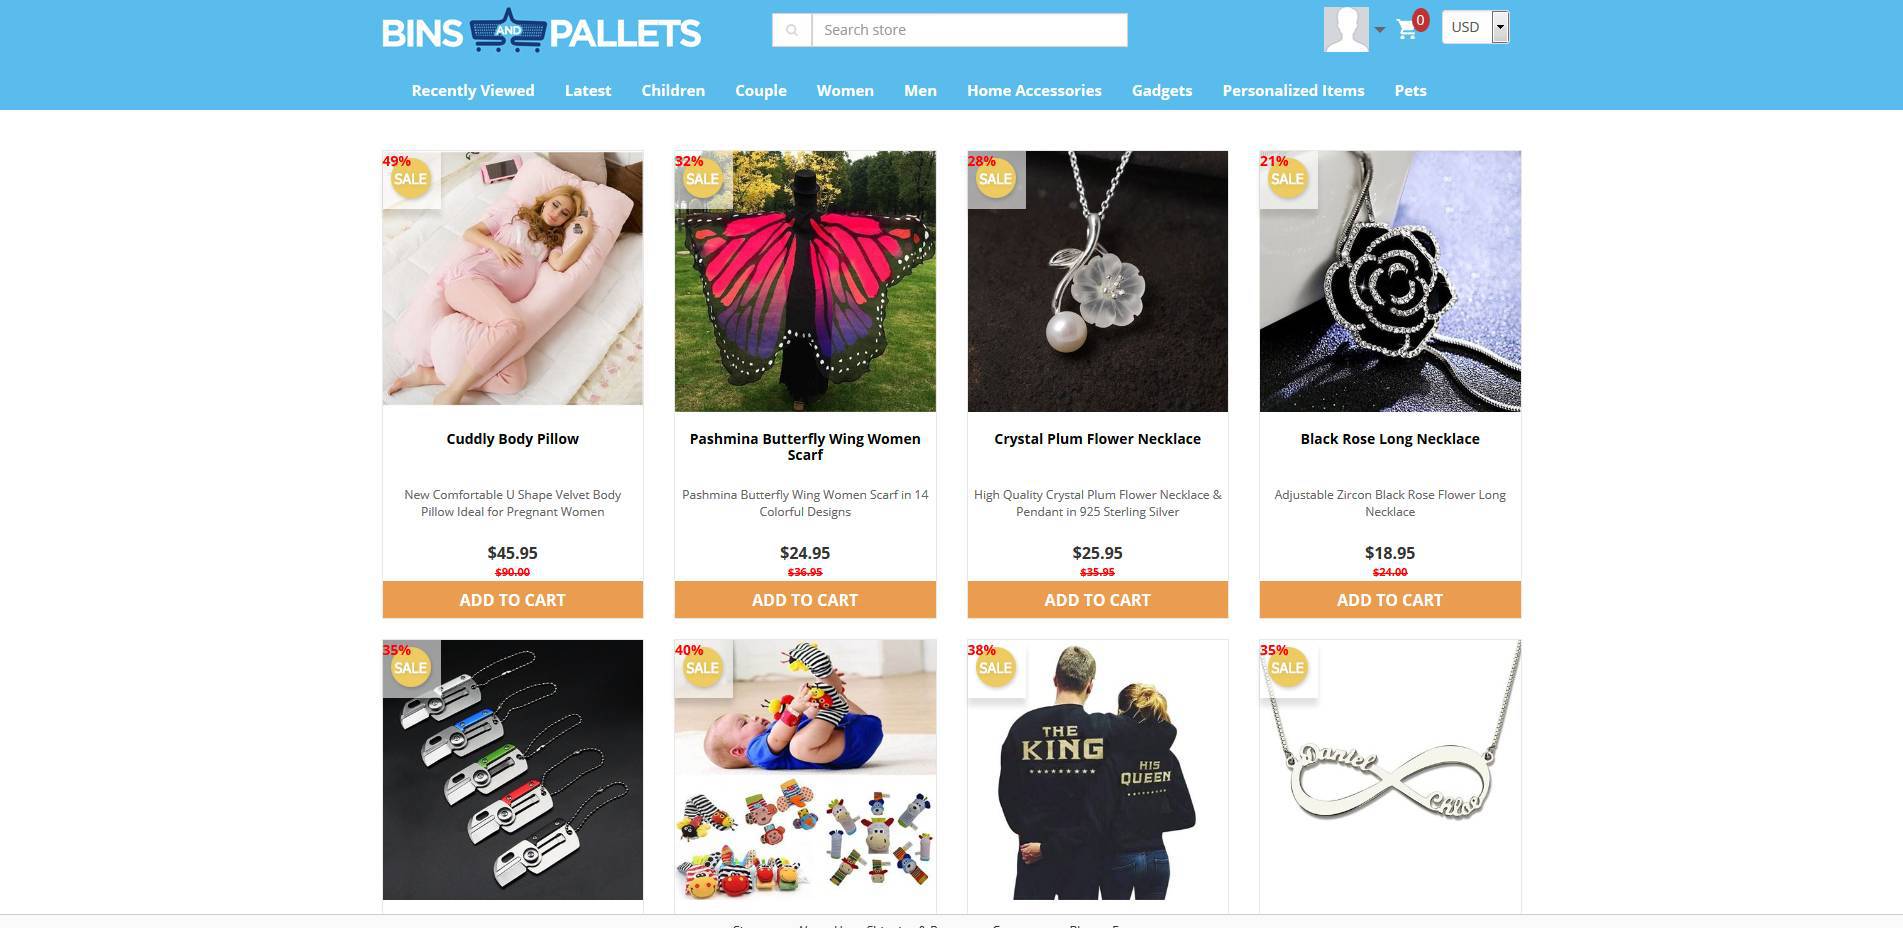Add Black Rose Long Necklace to cart
This screenshot has height=928, width=1903.
(x=1390, y=600)
